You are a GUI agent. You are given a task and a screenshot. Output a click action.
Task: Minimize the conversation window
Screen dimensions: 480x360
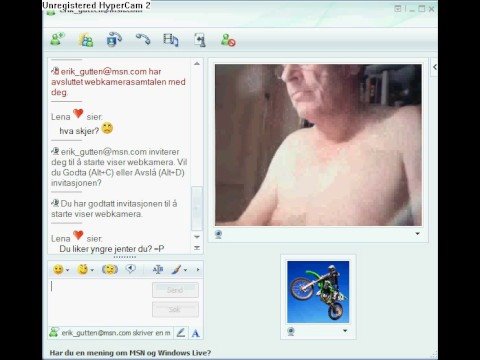click(x=412, y=9)
